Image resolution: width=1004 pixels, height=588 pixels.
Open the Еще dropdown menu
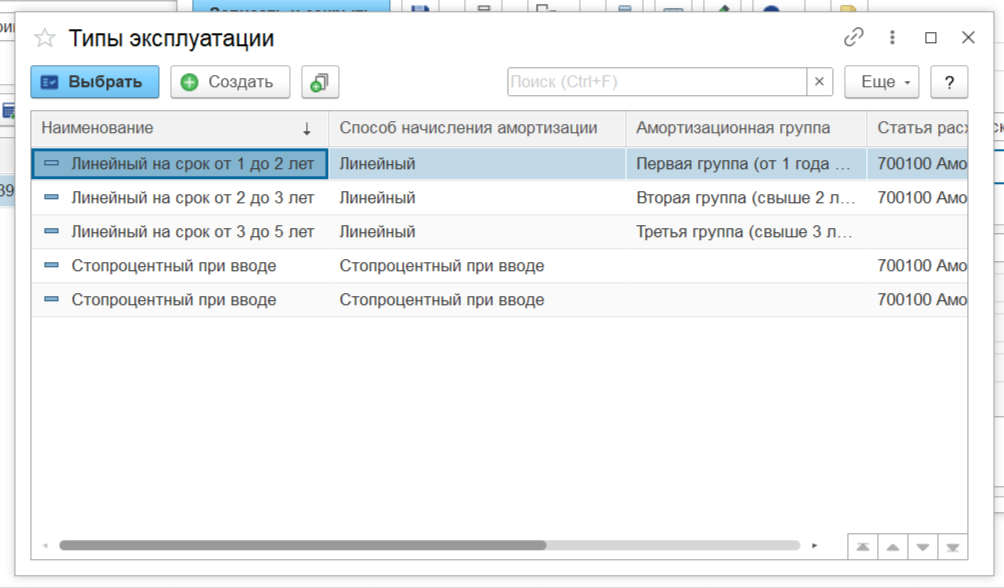pos(881,82)
